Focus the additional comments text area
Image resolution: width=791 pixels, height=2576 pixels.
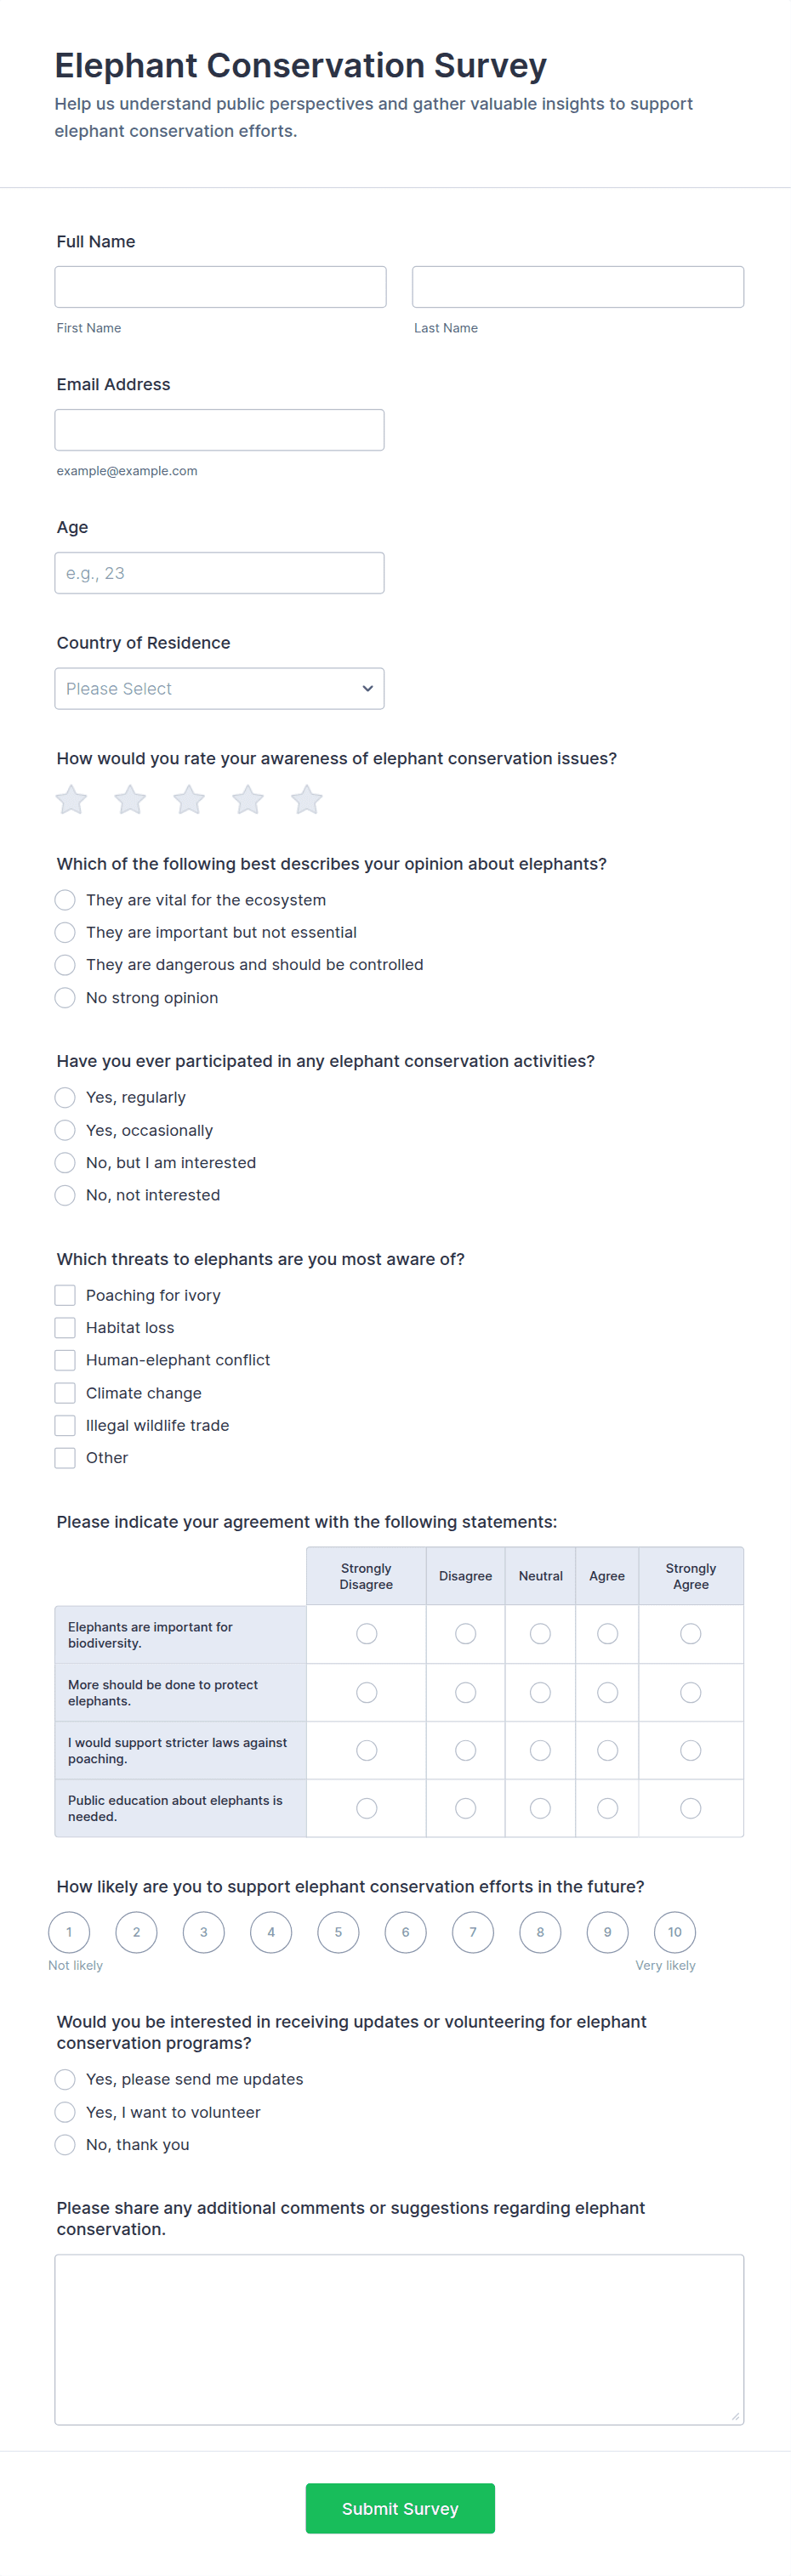coord(399,2339)
